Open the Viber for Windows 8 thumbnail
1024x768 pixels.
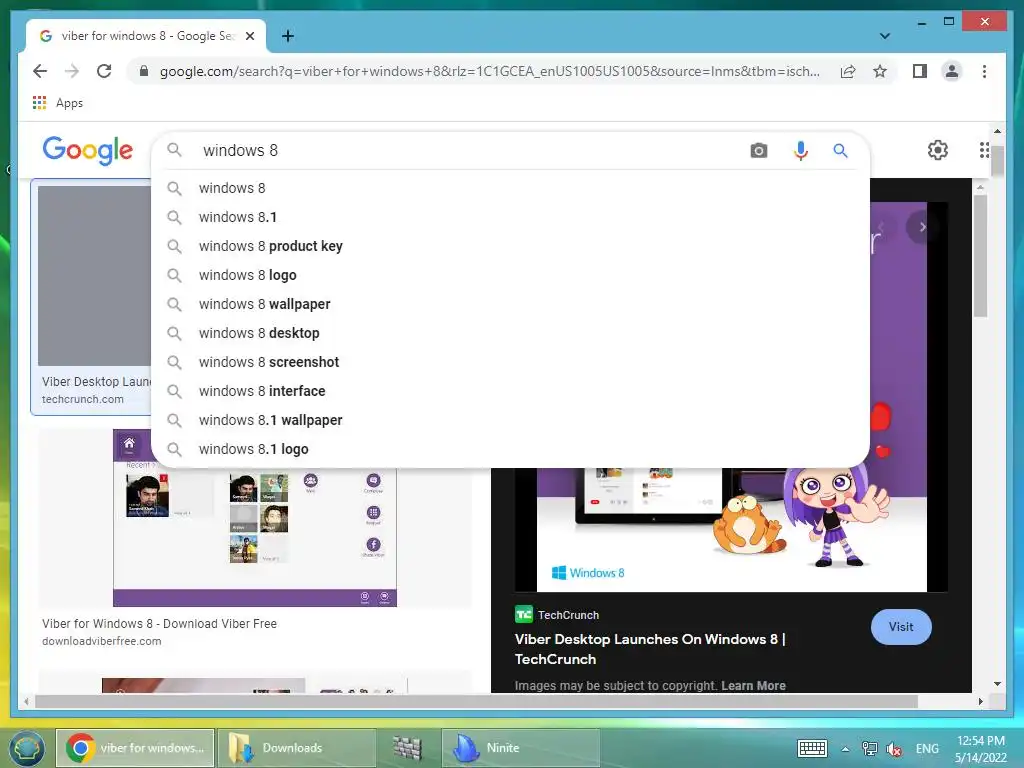tap(255, 518)
